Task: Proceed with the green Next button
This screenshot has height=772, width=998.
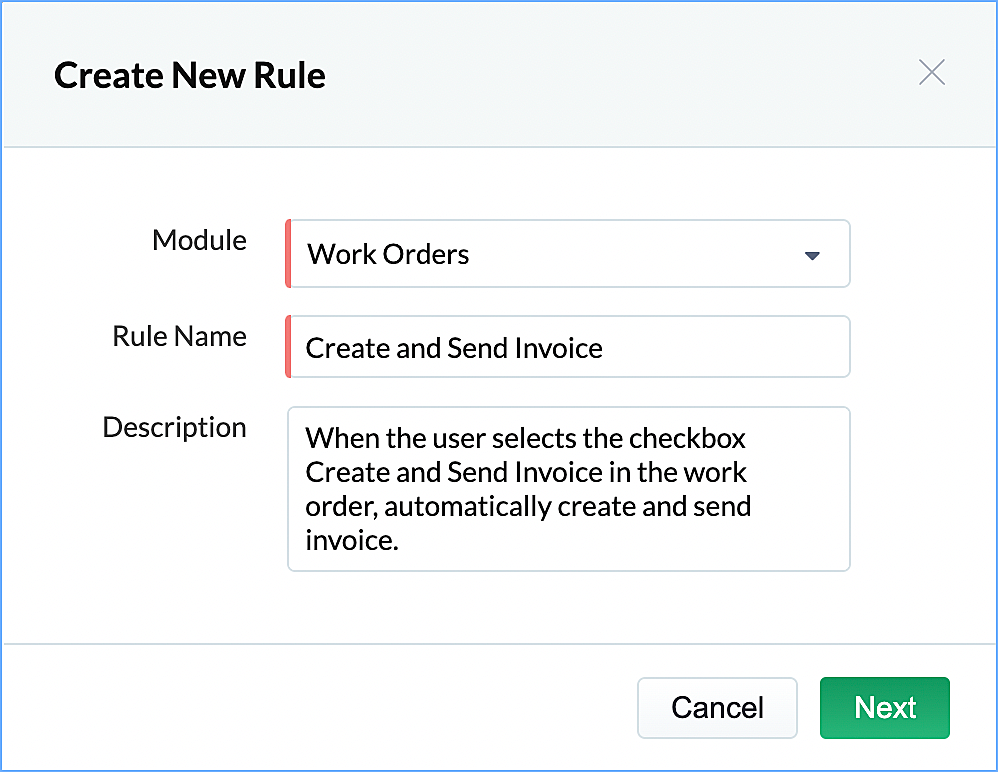Action: [x=884, y=708]
